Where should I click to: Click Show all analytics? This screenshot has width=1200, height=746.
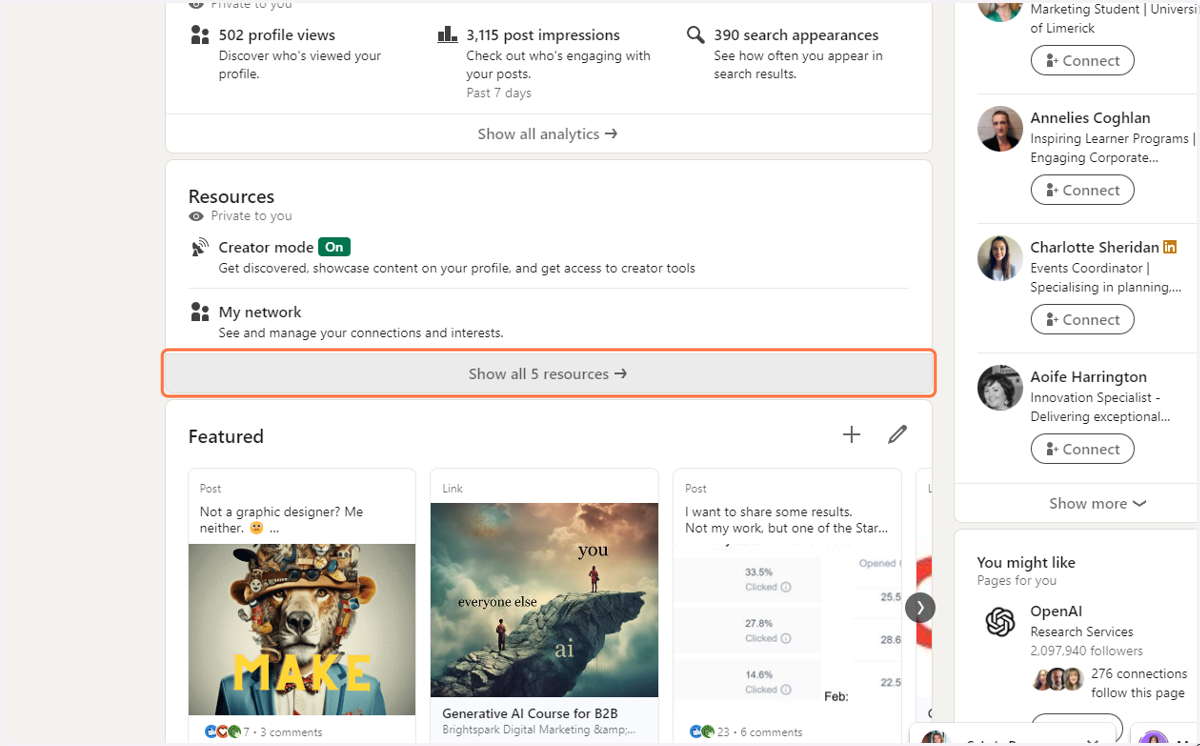pyautogui.click(x=548, y=134)
